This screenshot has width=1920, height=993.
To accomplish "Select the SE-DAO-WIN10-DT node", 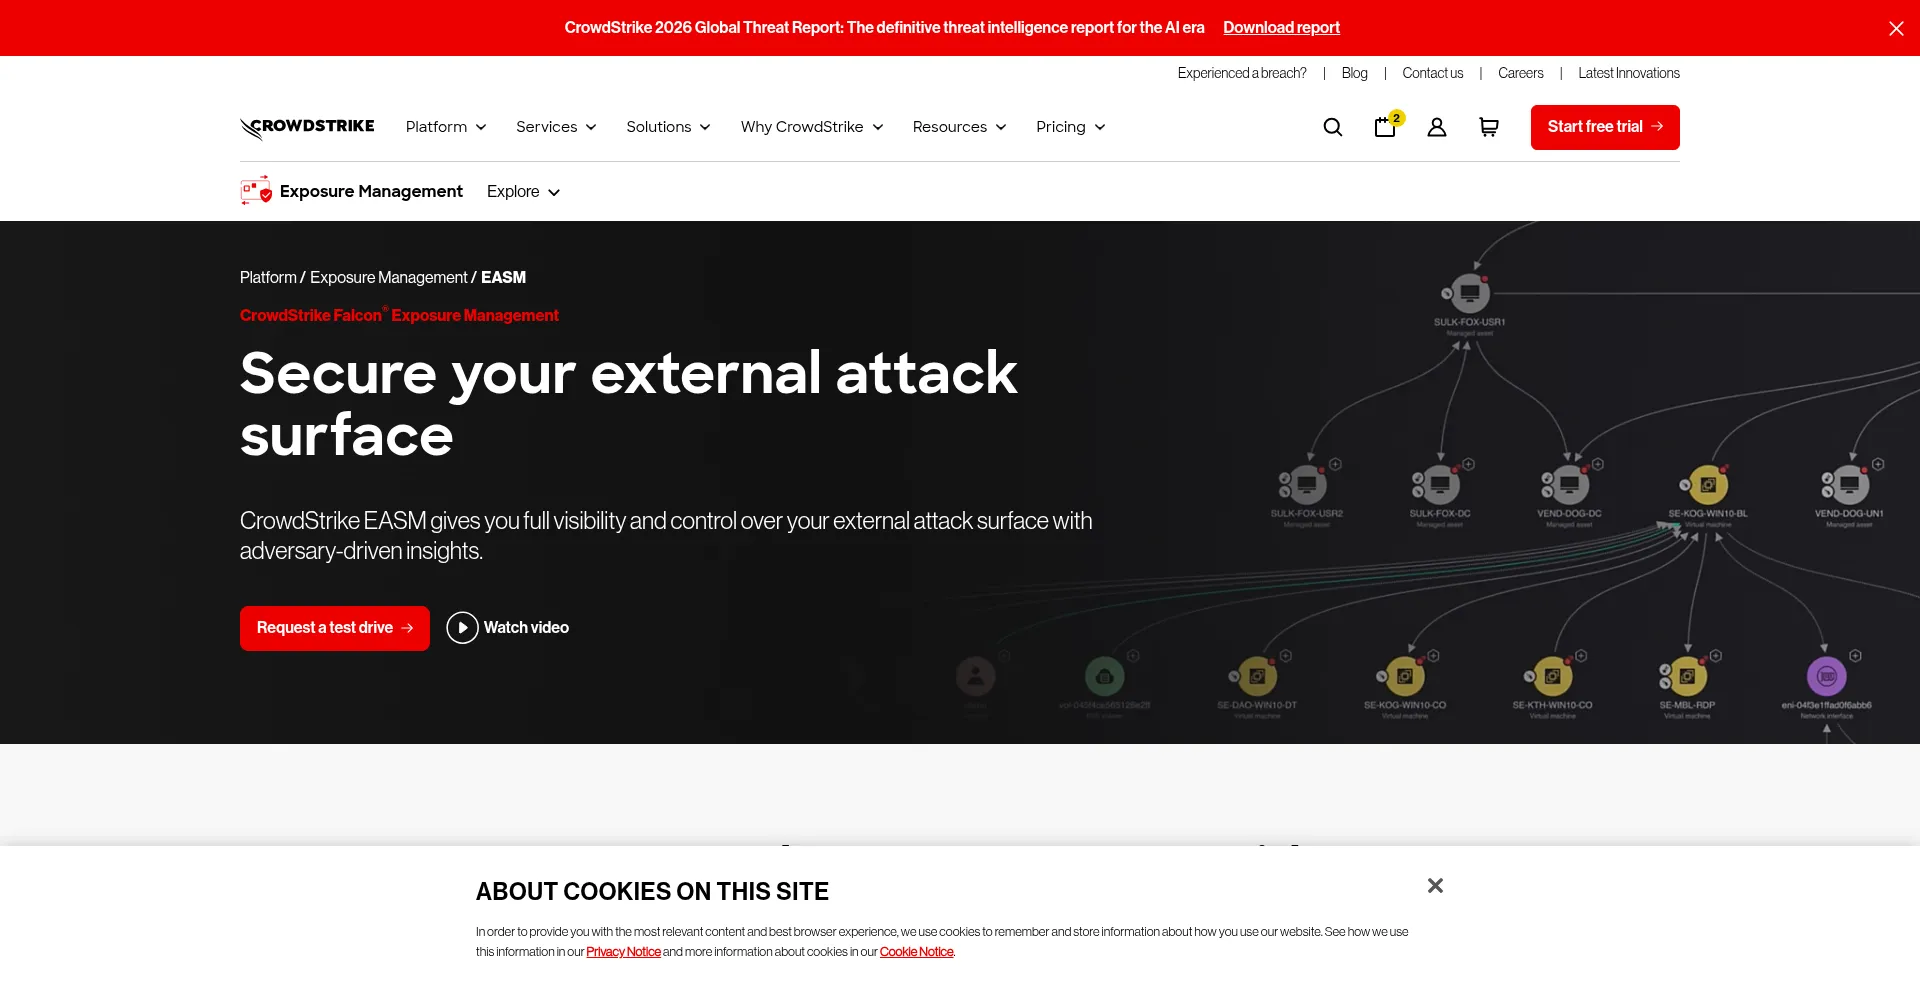I will pyautogui.click(x=1257, y=676).
